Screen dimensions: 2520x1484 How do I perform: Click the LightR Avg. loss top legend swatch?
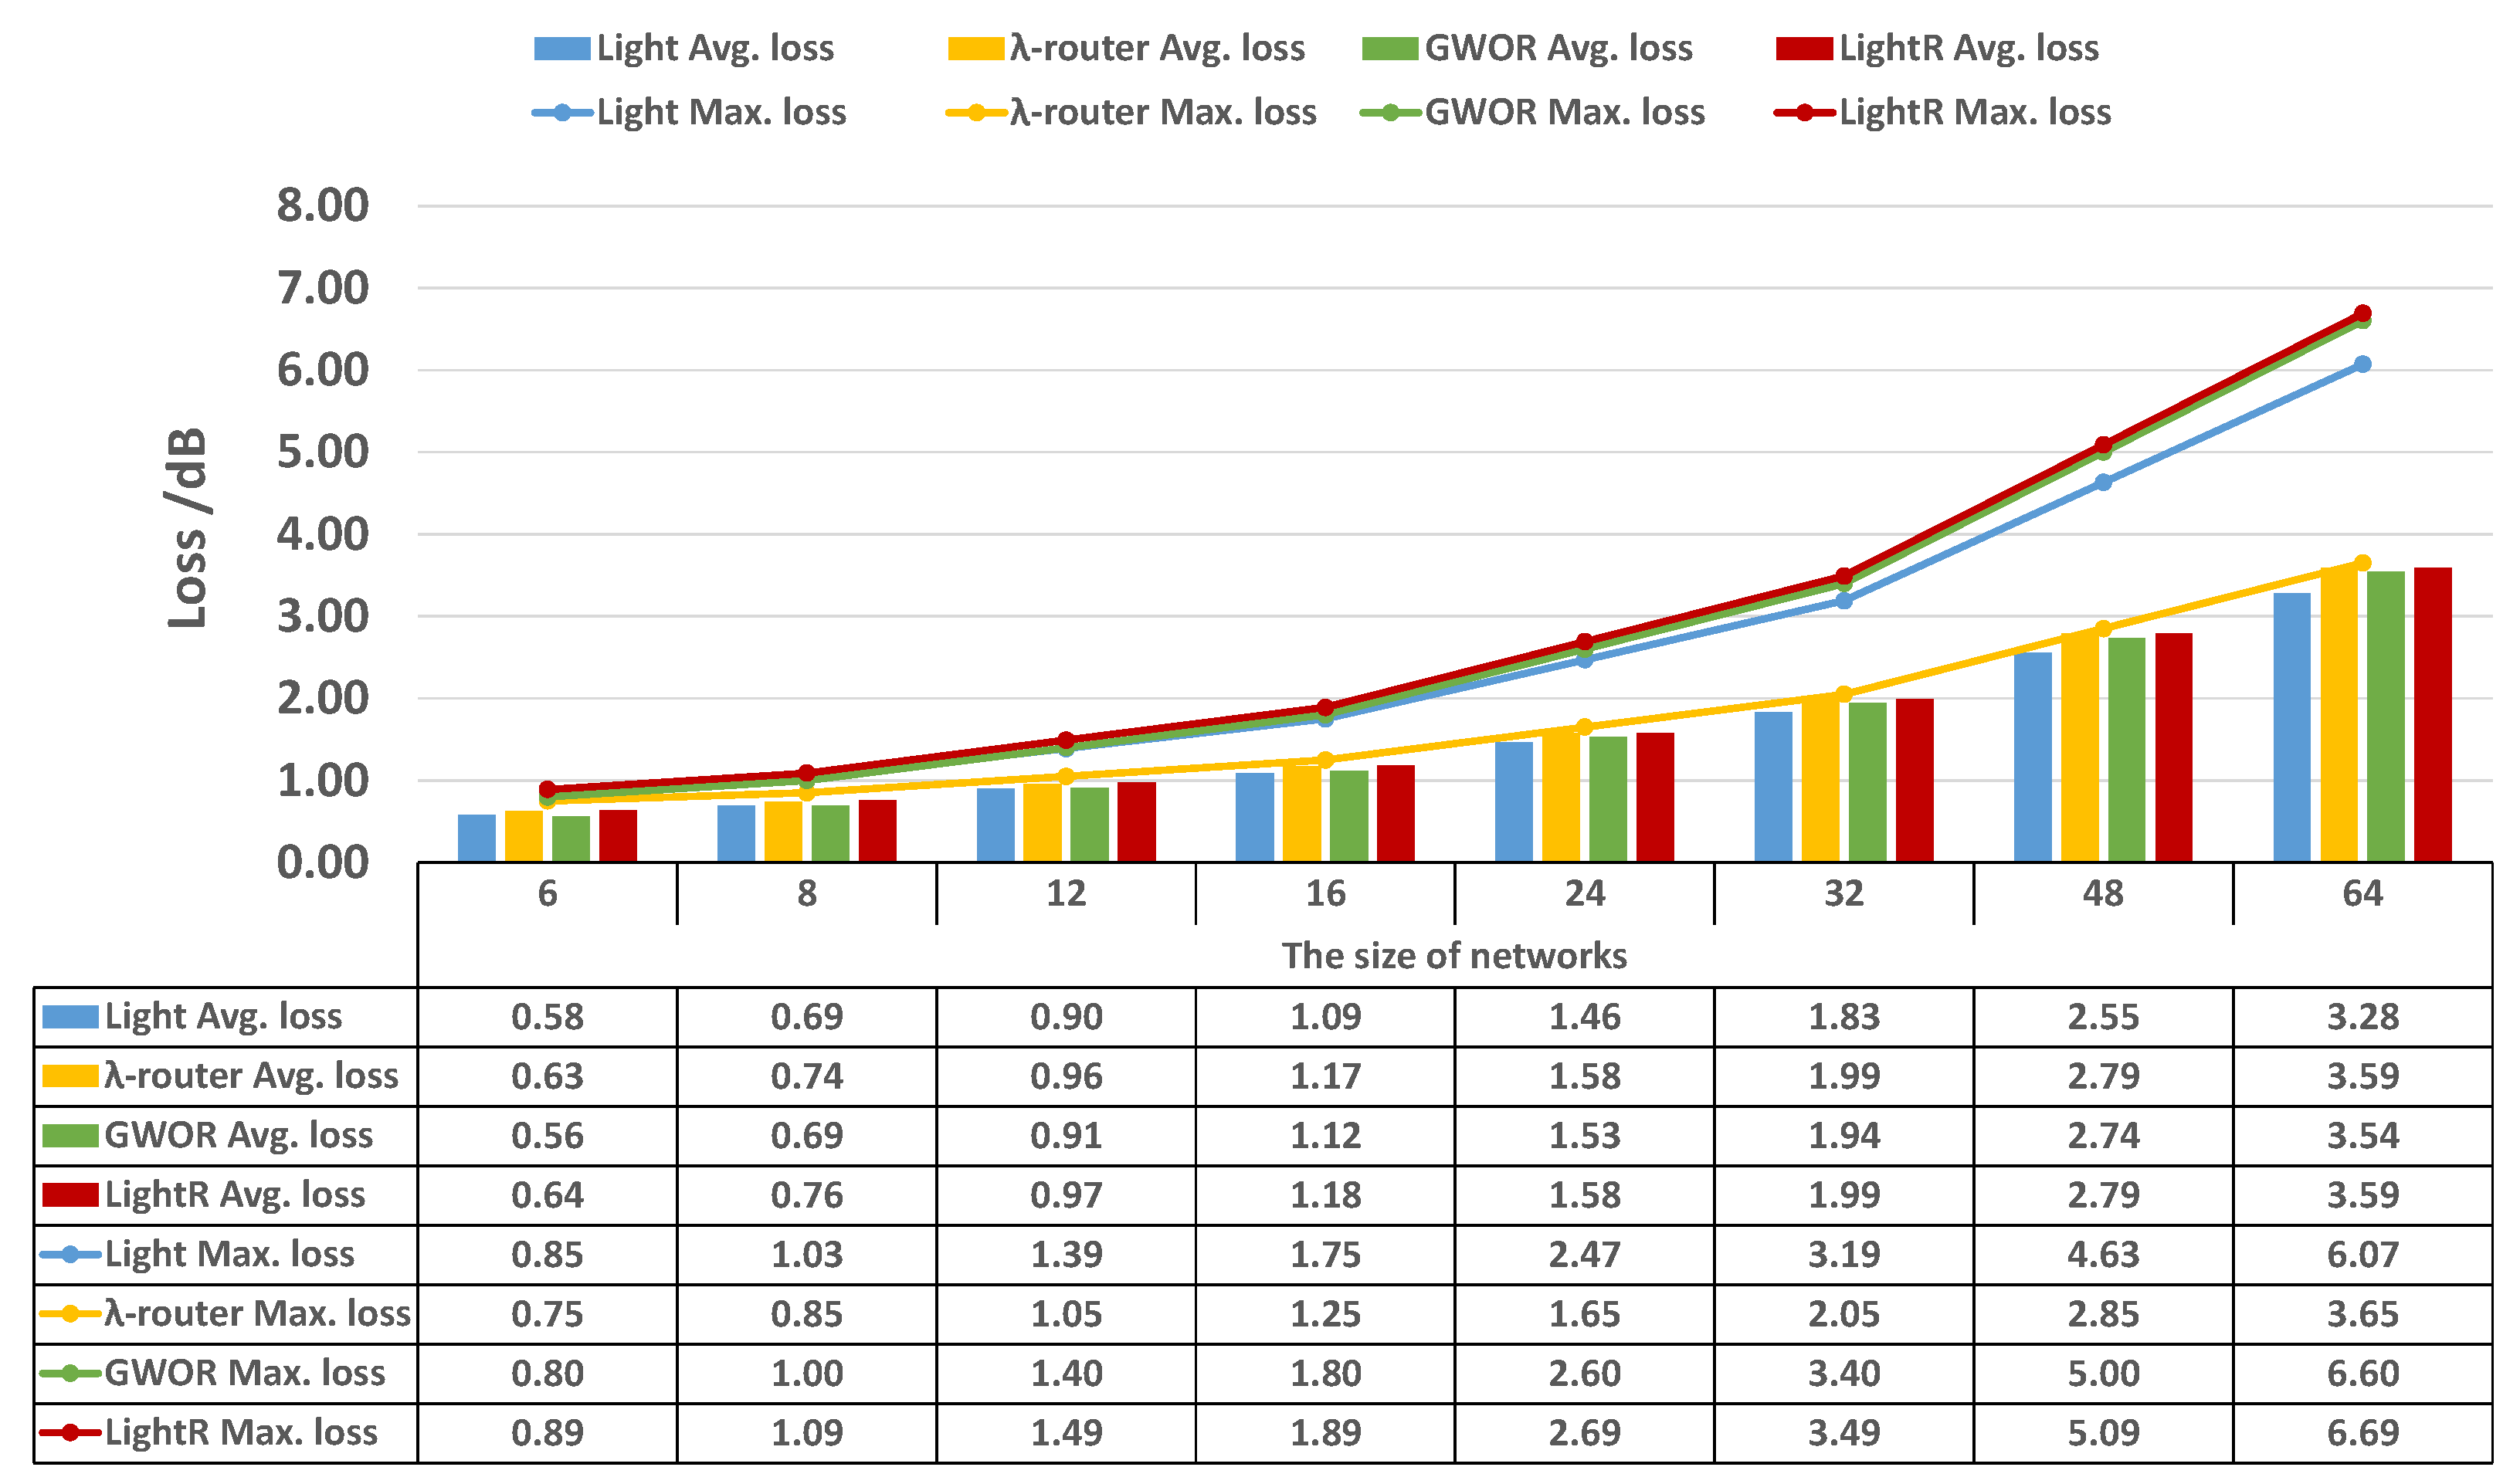pos(1803,49)
